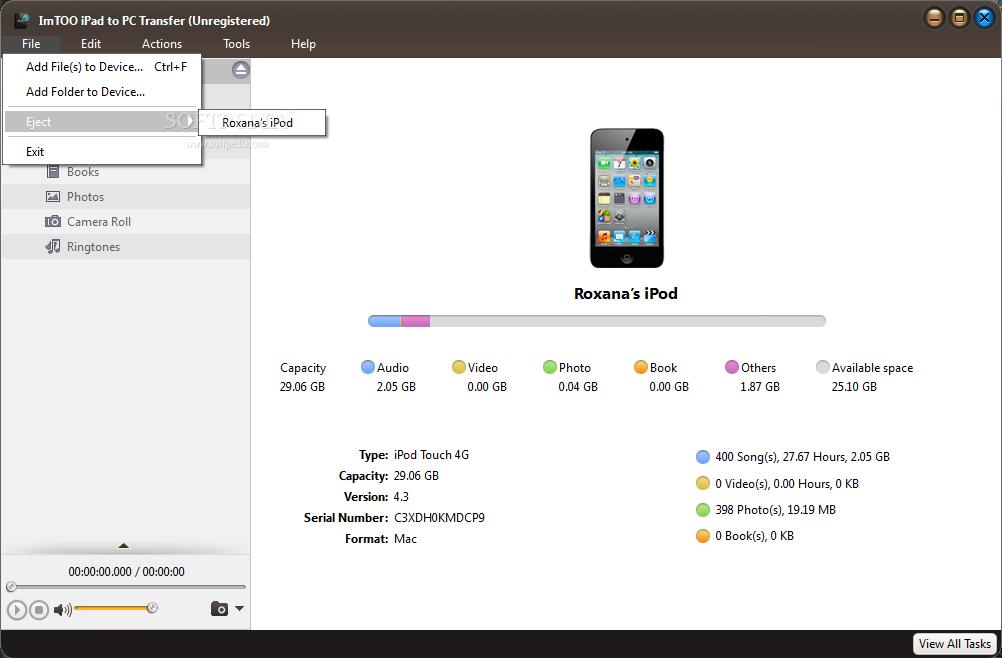The height and width of the screenshot is (658, 1002).
Task: Open Ringtones in the sidebar
Action: (125, 247)
